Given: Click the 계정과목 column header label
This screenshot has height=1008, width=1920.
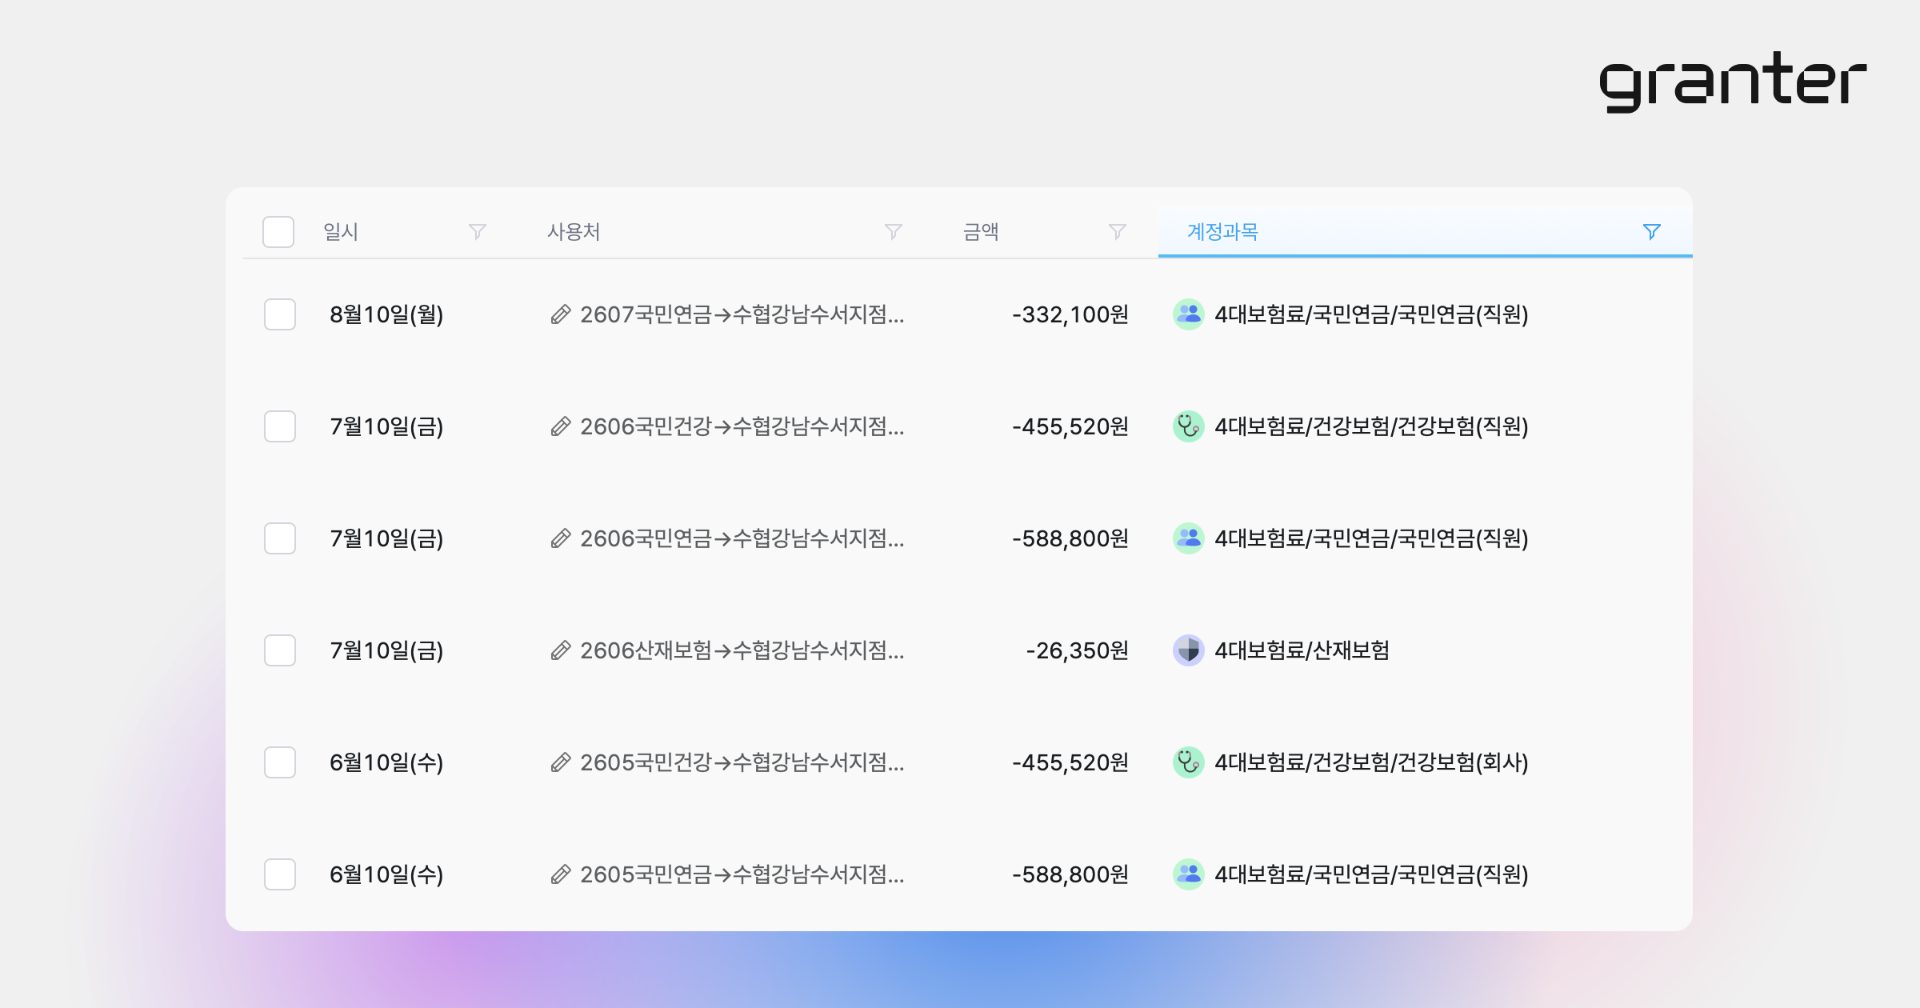Looking at the screenshot, I should [x=1222, y=232].
